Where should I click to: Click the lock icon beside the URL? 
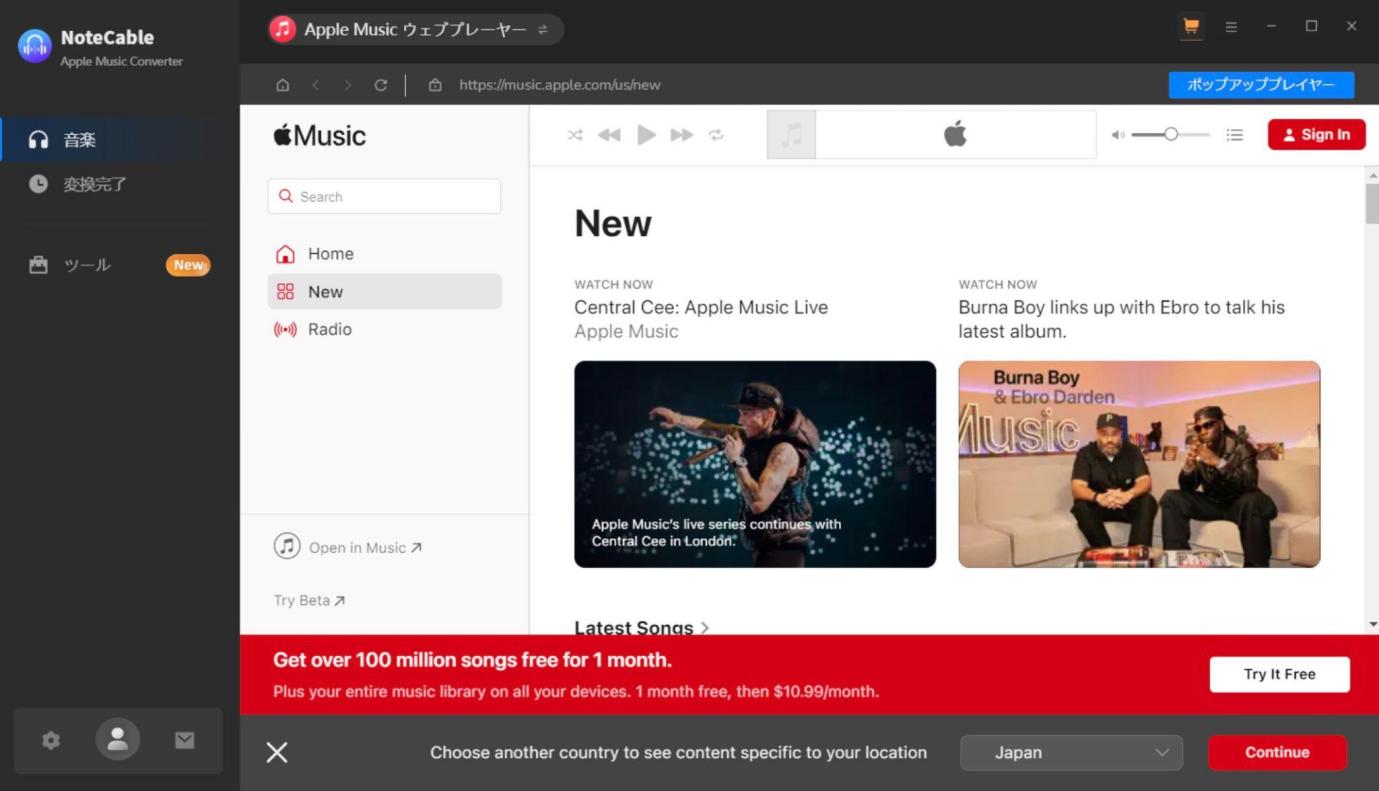(x=435, y=85)
